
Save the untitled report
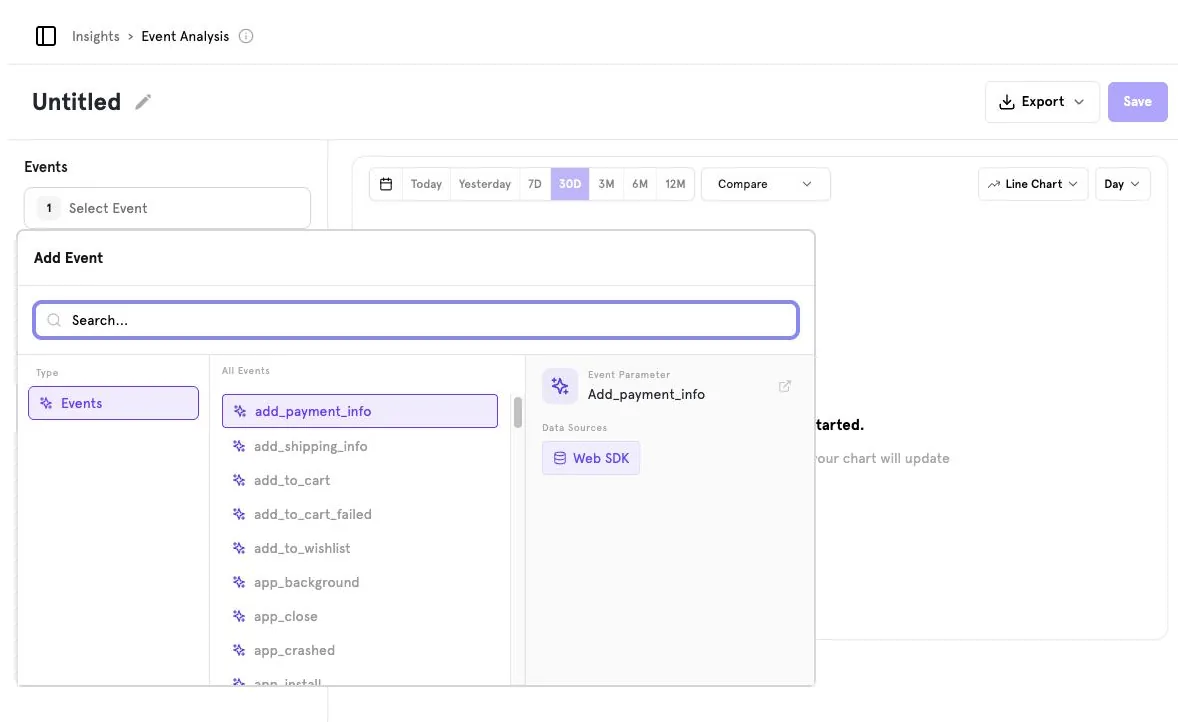1137,101
